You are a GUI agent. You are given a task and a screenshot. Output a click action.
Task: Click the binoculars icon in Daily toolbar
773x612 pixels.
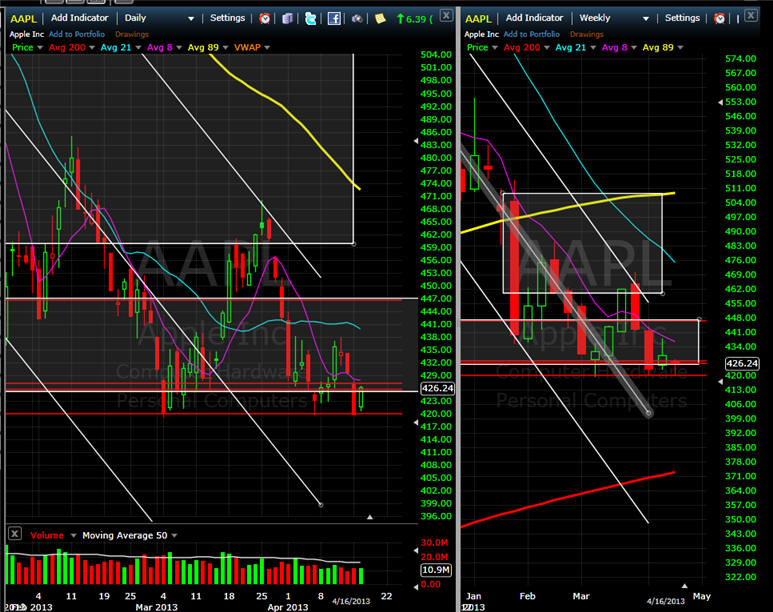(x=357, y=19)
